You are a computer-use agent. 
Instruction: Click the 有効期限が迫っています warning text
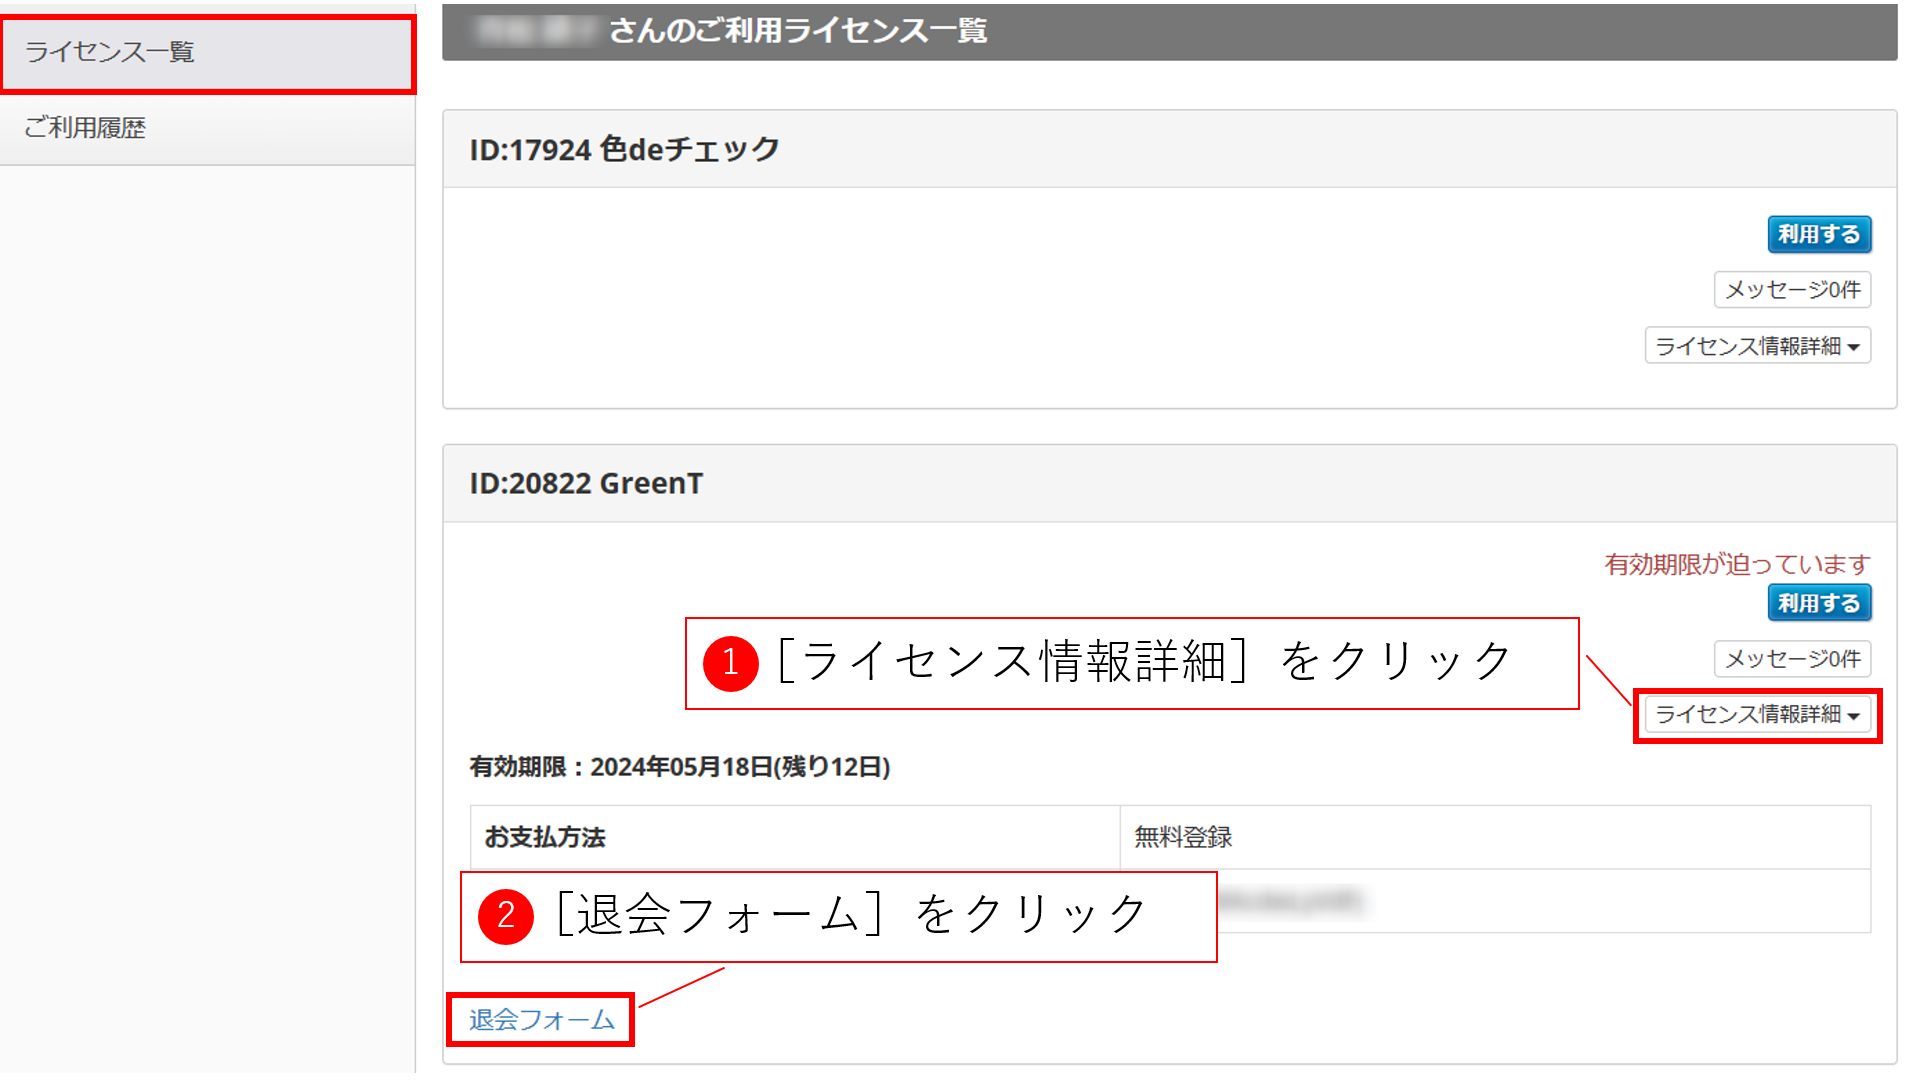coord(1737,565)
